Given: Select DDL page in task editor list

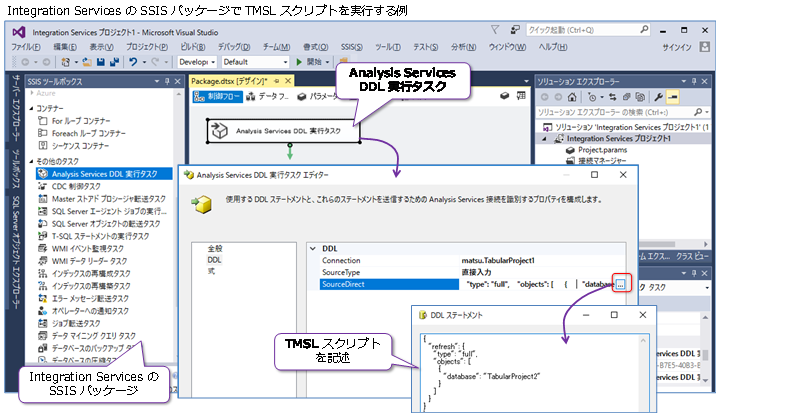Looking at the screenshot, I should 214,260.
